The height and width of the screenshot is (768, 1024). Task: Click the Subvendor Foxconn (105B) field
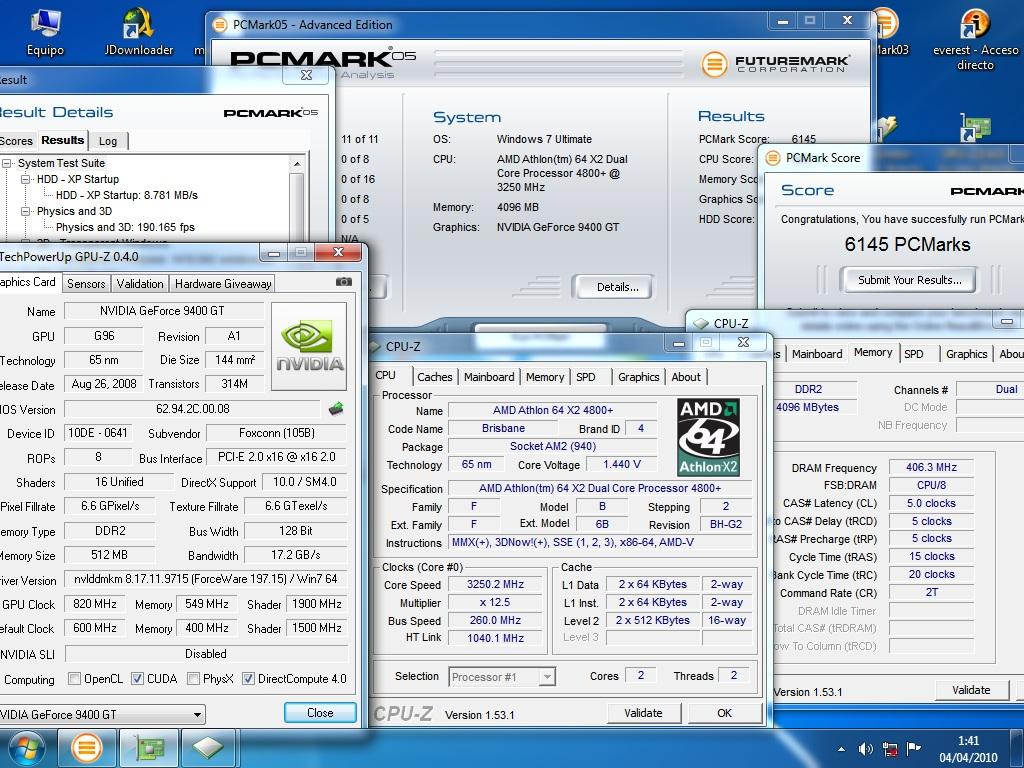tap(277, 433)
